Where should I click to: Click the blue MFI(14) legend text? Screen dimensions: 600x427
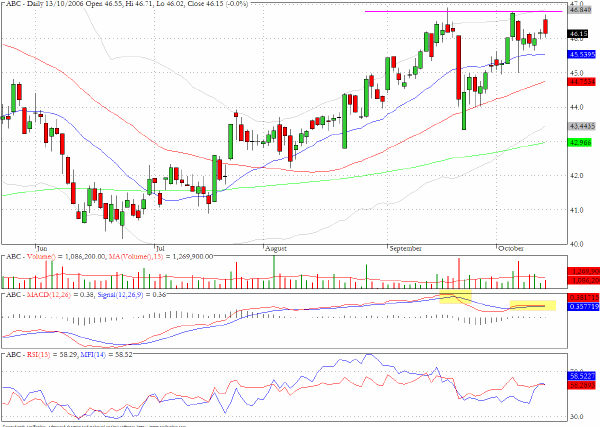93,355
